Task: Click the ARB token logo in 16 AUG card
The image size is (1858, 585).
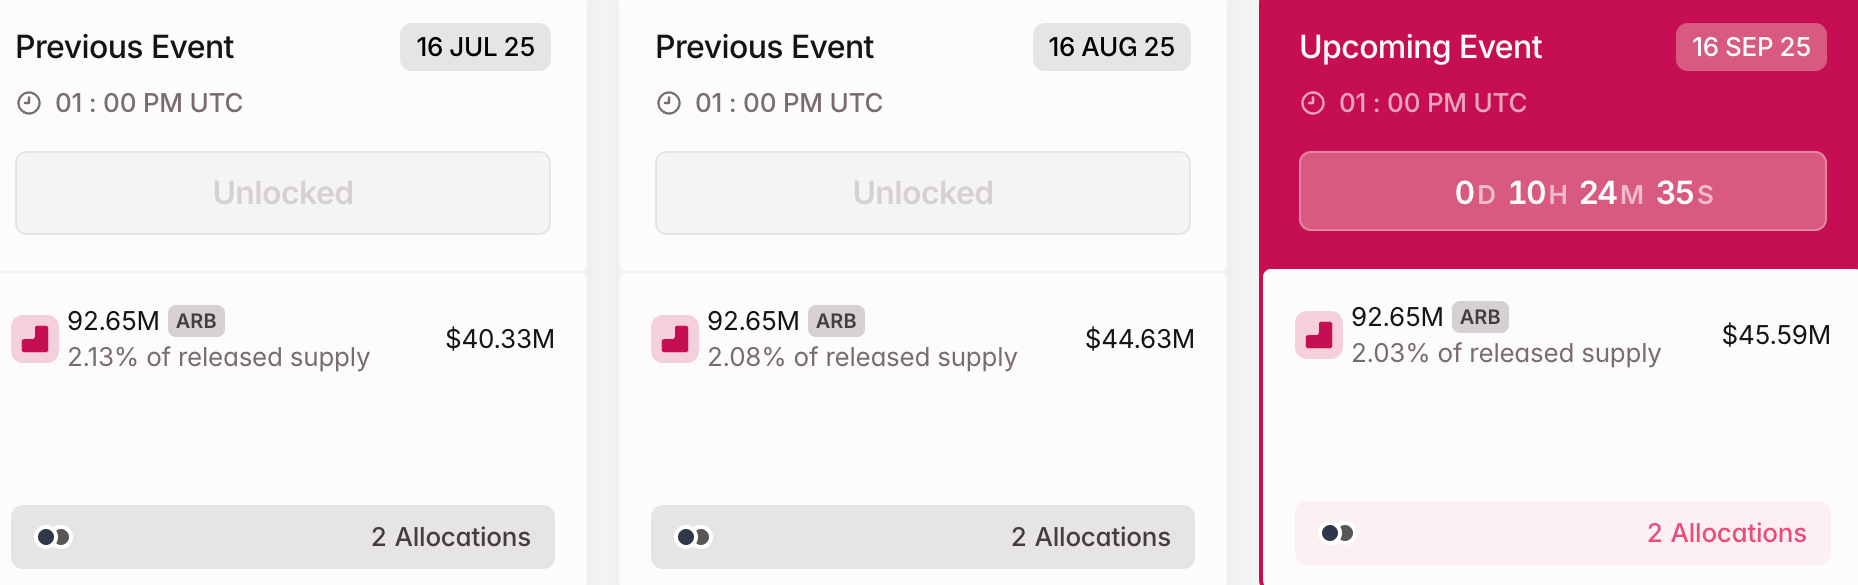Action: [675, 339]
